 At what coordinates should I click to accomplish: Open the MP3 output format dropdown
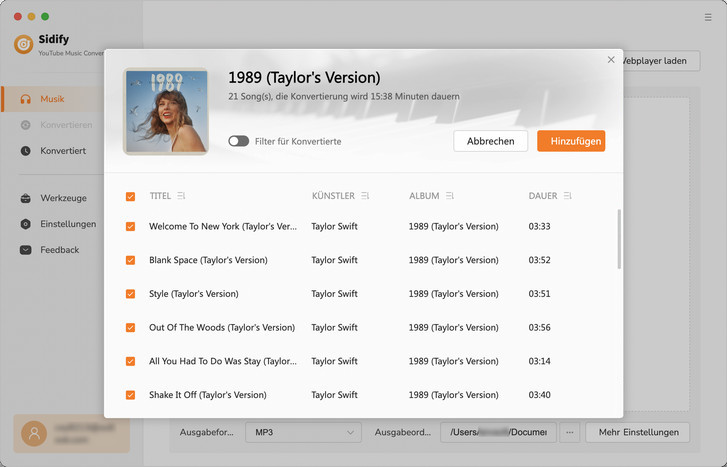(x=303, y=432)
